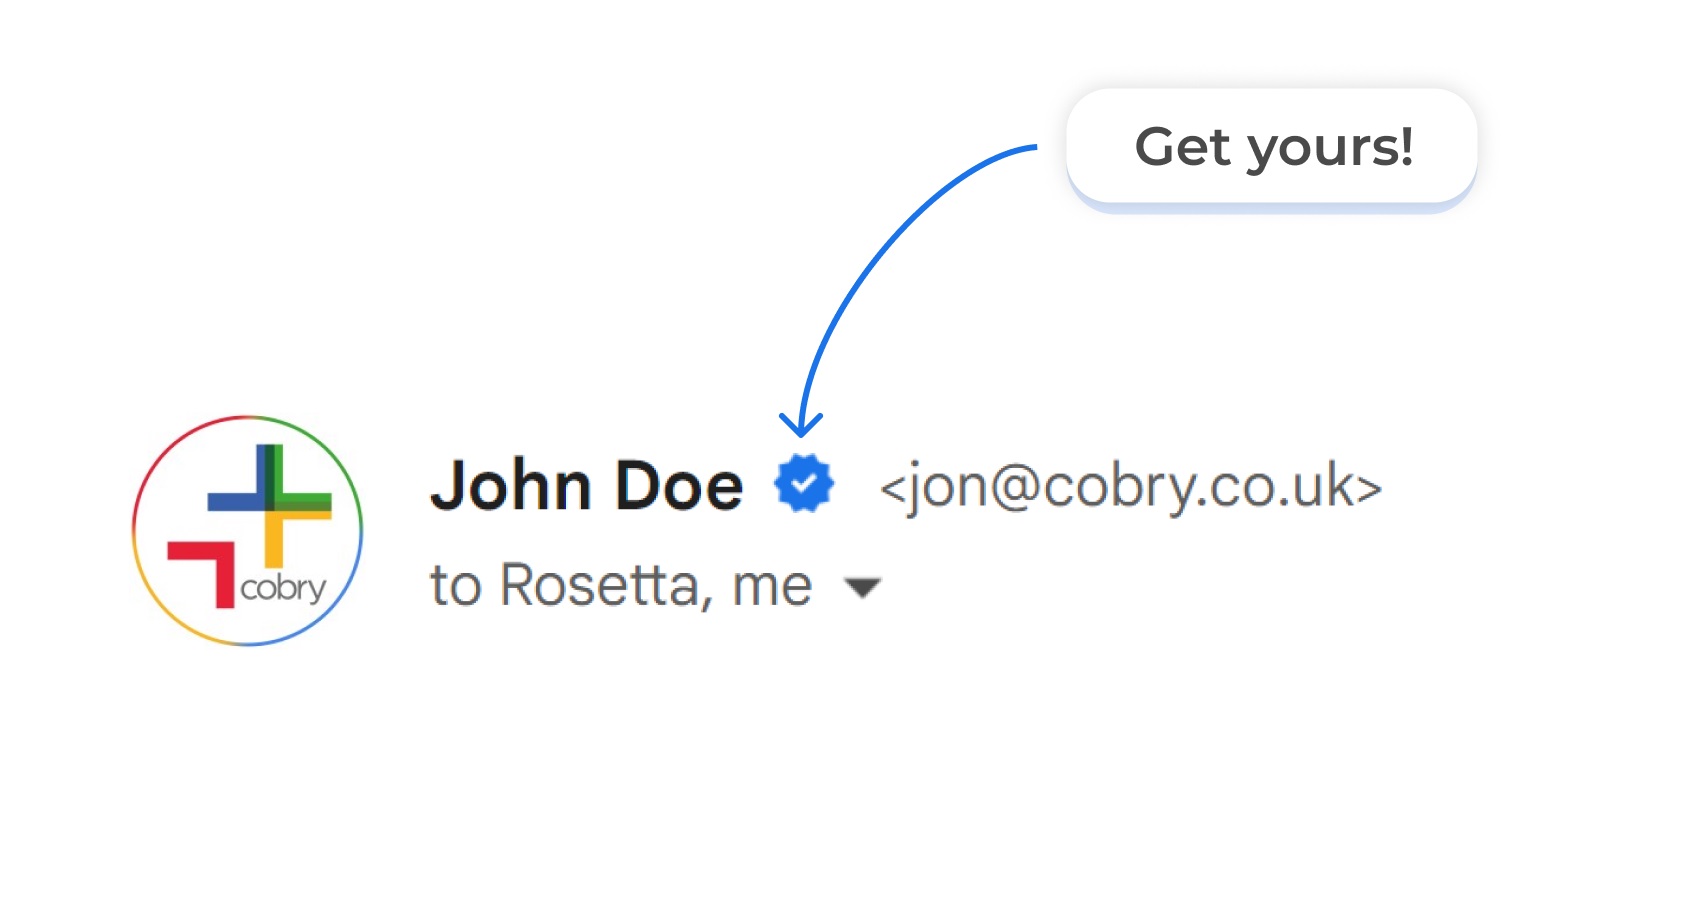Select the John Doe sender name
Screen dimensions: 1706x902
coord(587,486)
